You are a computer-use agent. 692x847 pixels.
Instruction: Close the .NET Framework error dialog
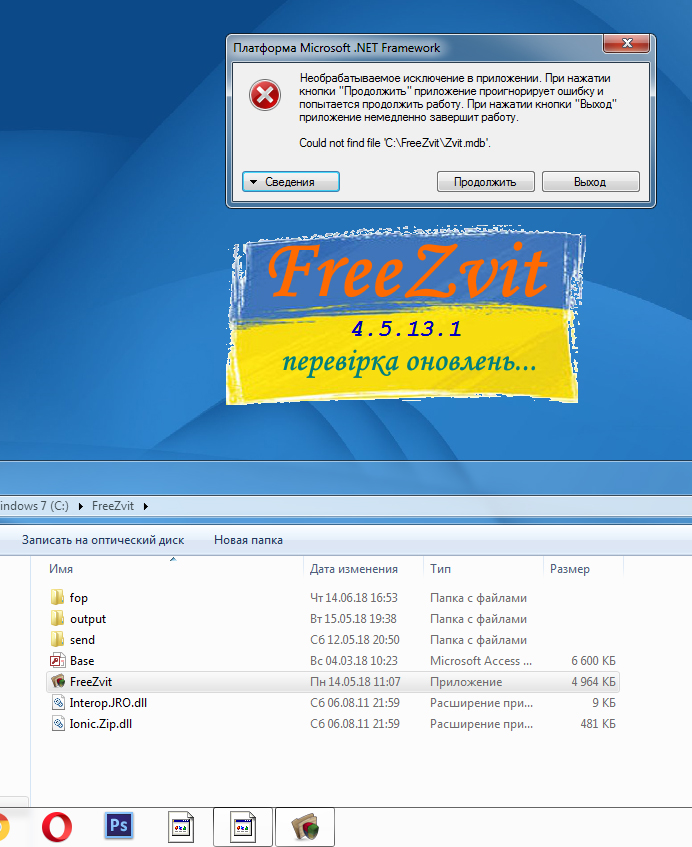tap(628, 46)
